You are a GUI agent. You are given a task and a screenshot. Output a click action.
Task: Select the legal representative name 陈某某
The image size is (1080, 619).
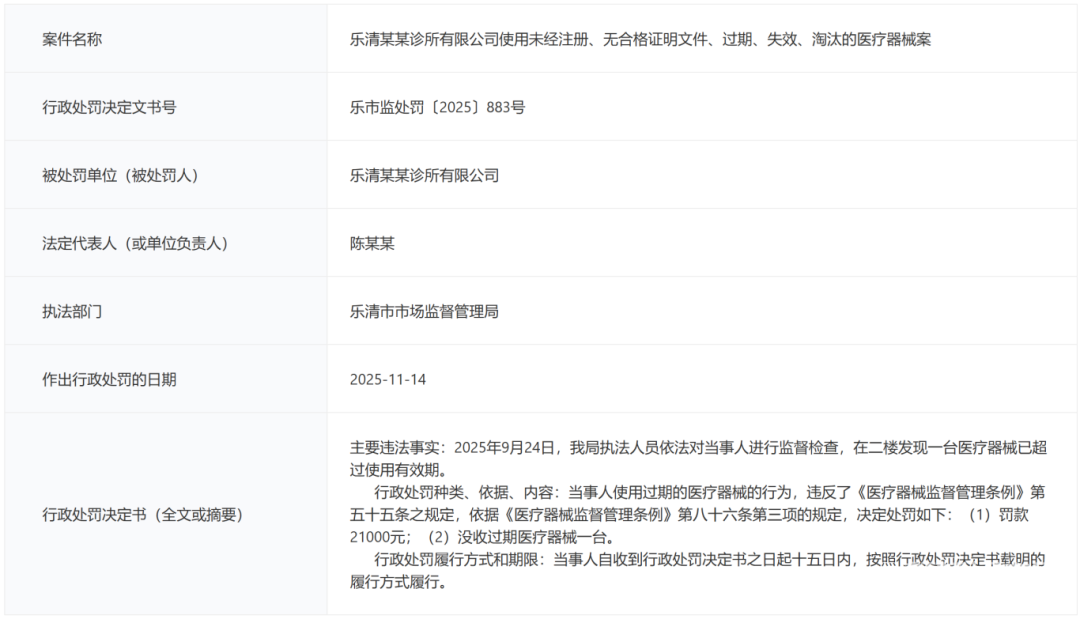[372, 243]
